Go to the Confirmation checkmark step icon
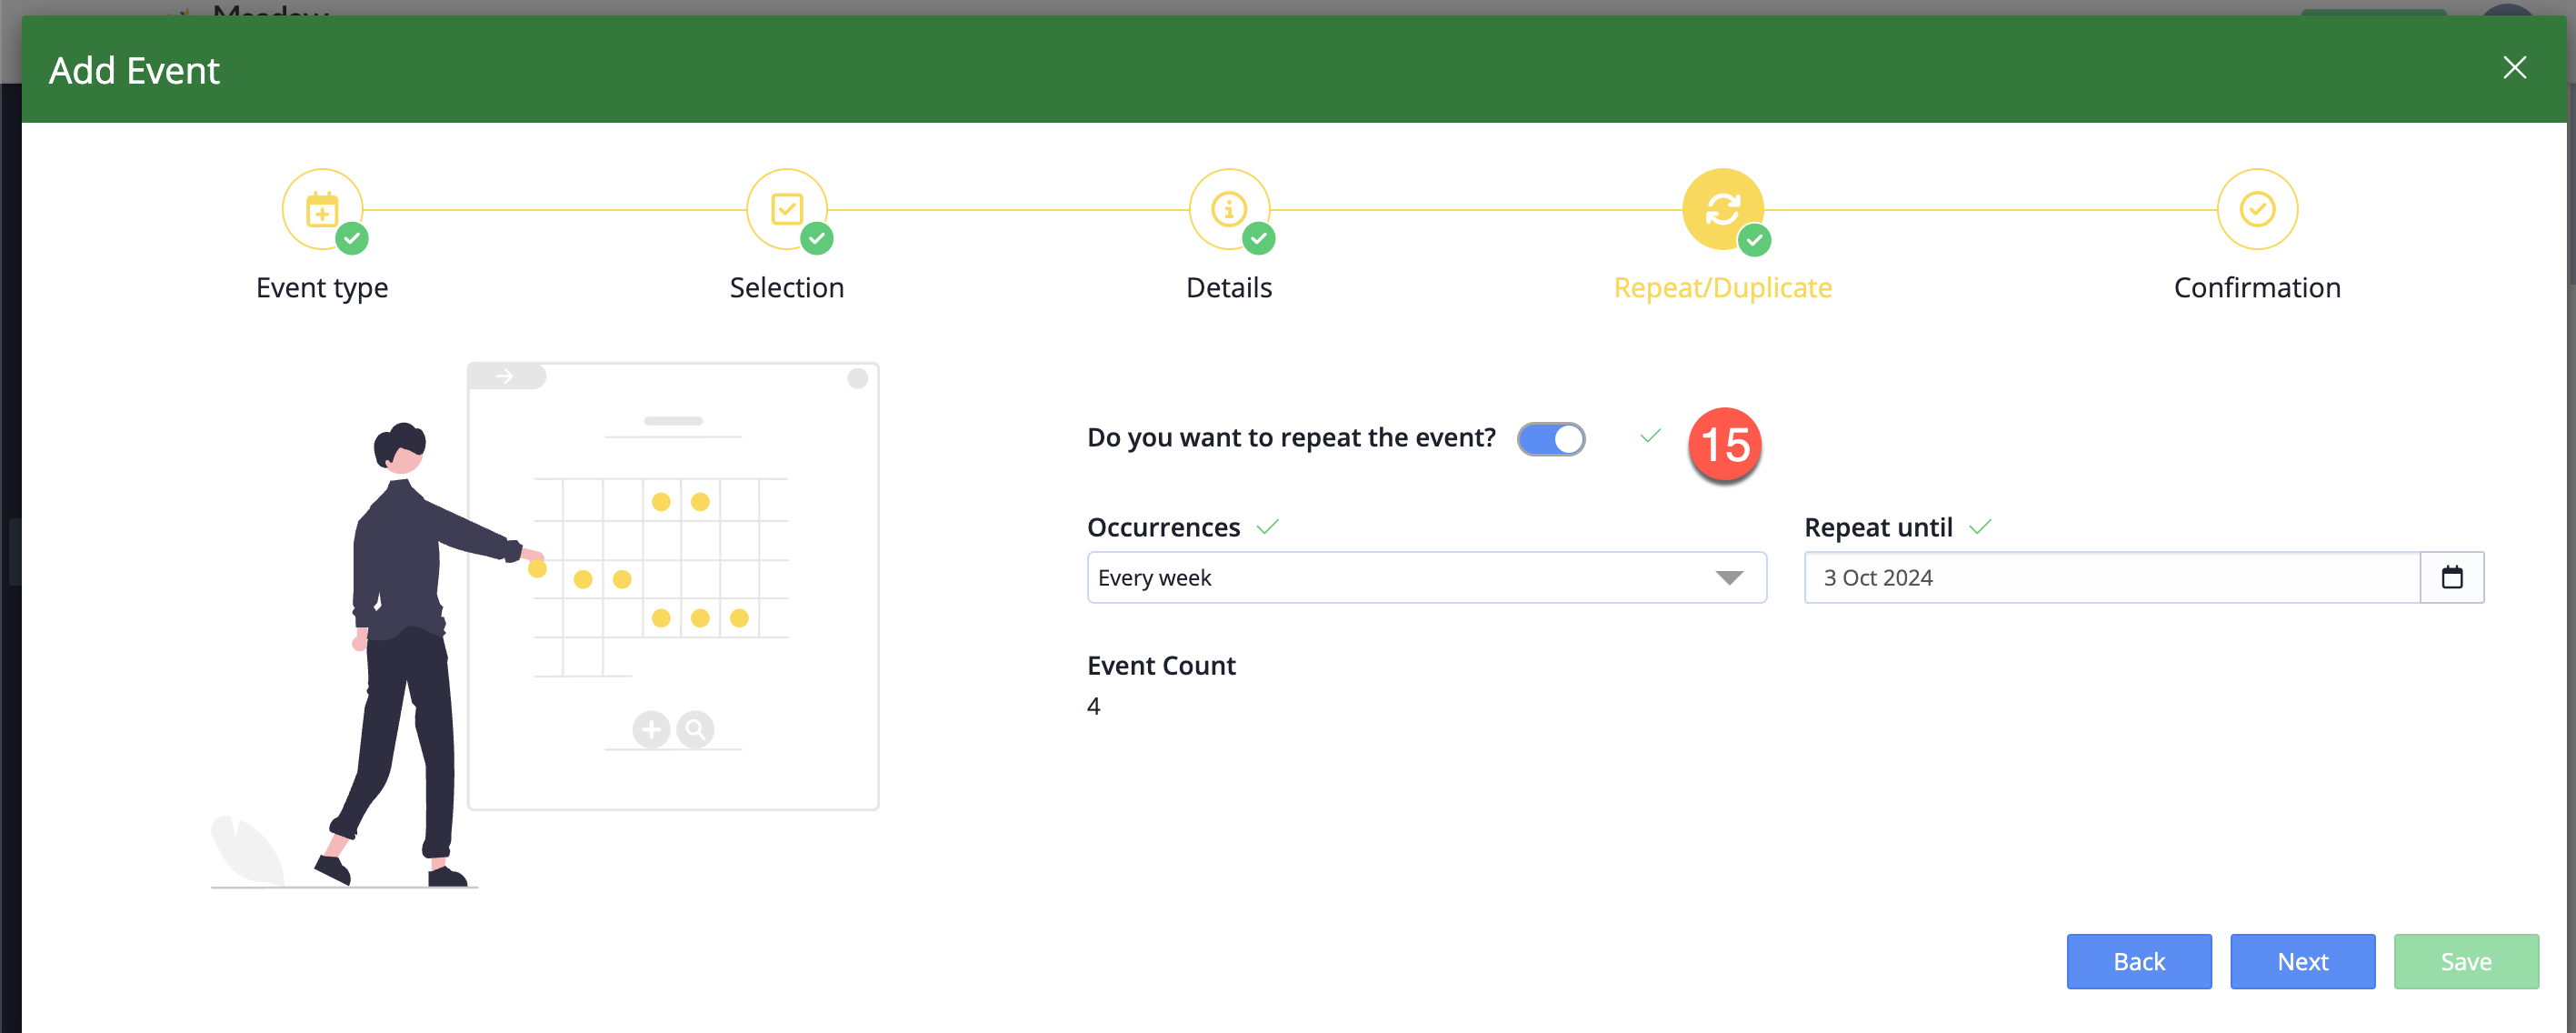The height and width of the screenshot is (1033, 2576). point(2257,210)
